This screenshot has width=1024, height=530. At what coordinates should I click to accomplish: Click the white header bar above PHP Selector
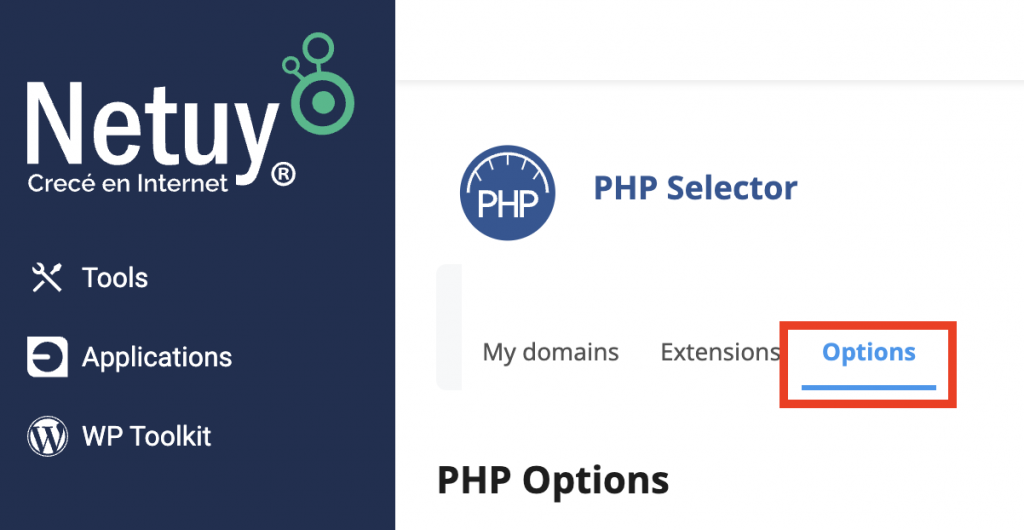coord(709,40)
